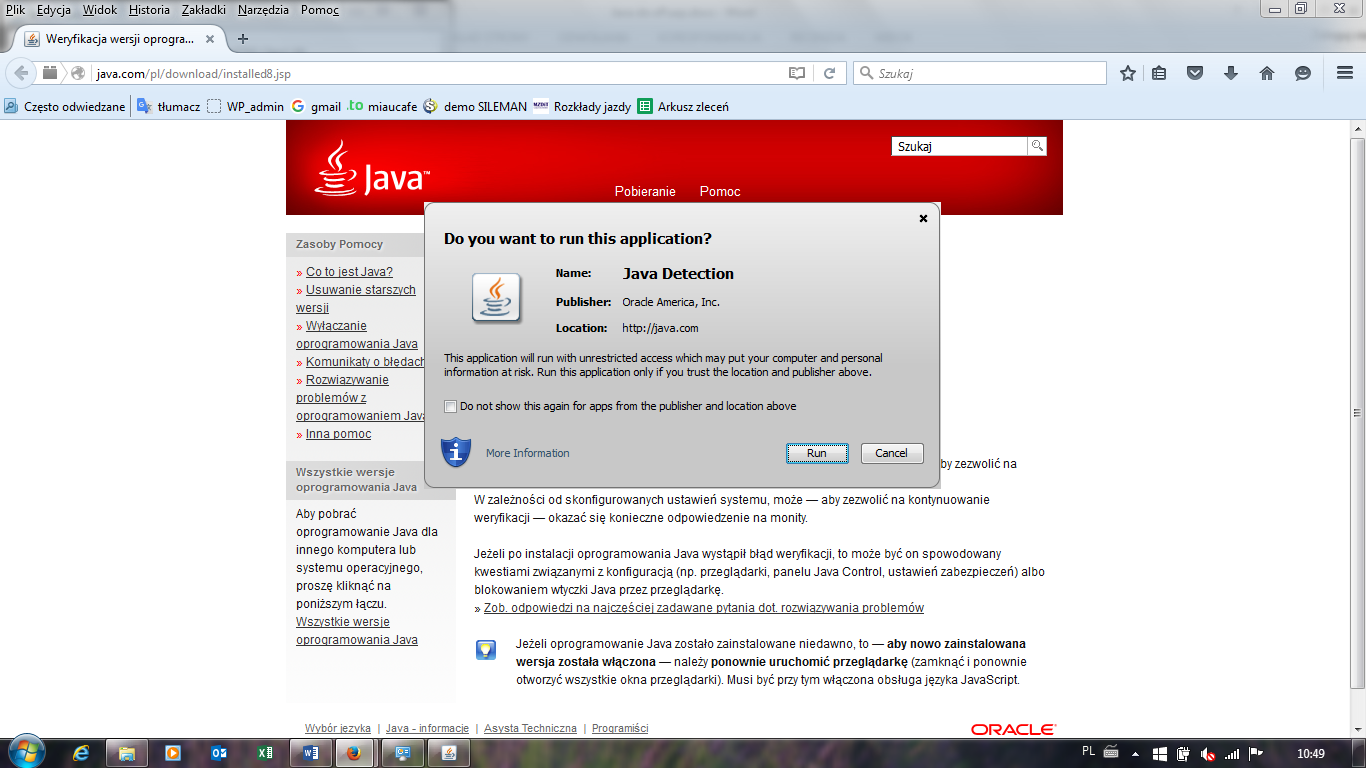Click the PL language indicator in tray
1366x768 pixels.
[1089, 751]
